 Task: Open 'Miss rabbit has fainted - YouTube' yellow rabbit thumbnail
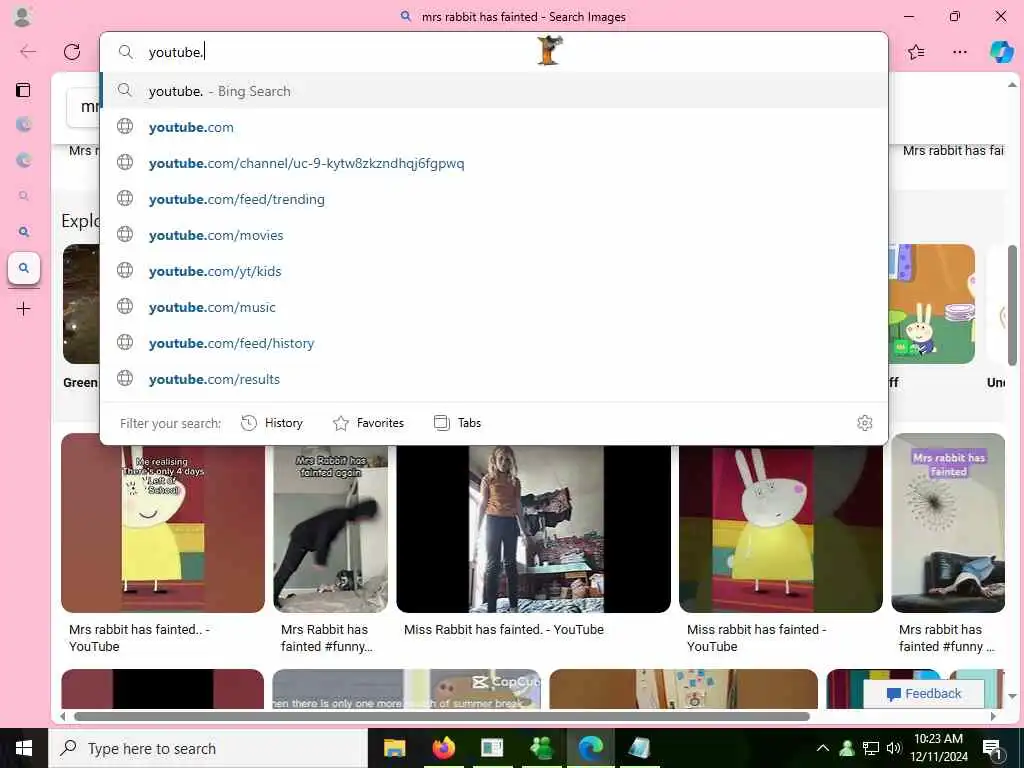780,529
